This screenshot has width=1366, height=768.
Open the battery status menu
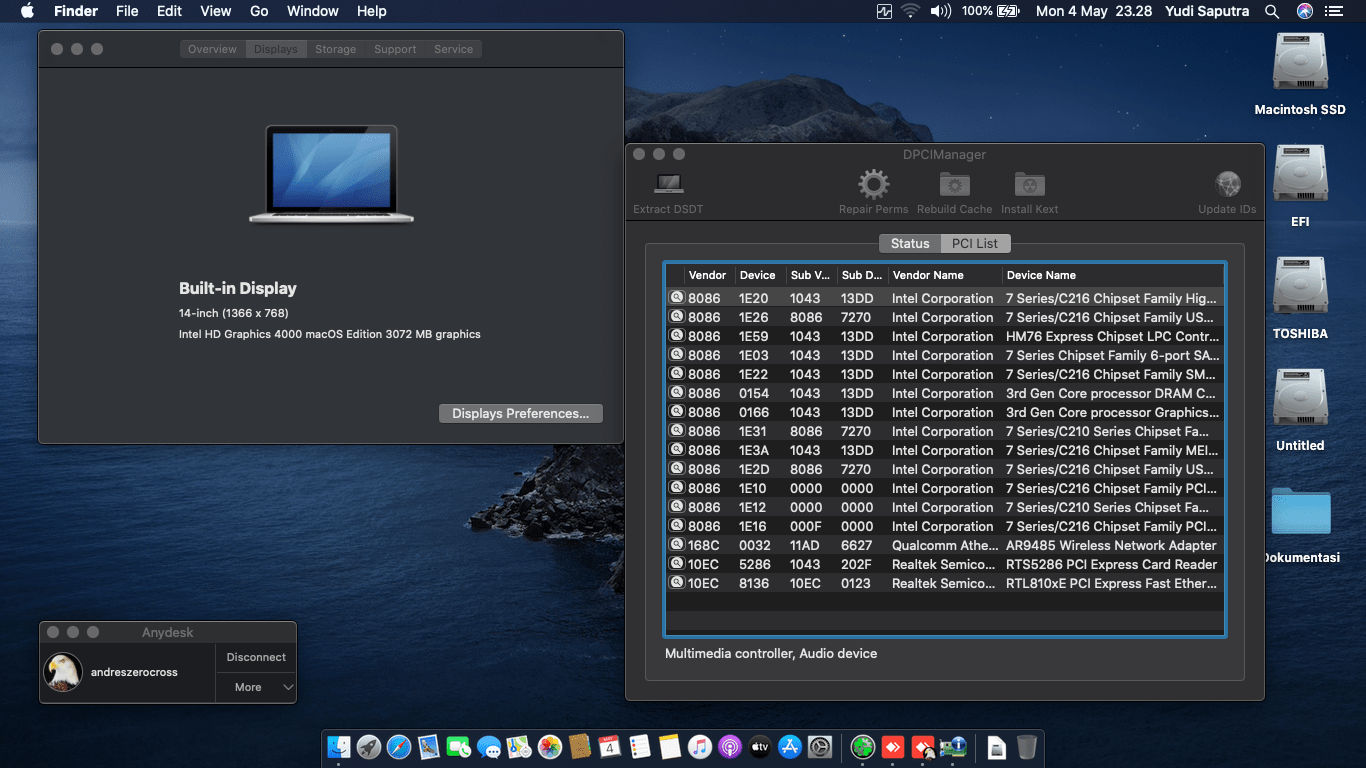pos(990,11)
